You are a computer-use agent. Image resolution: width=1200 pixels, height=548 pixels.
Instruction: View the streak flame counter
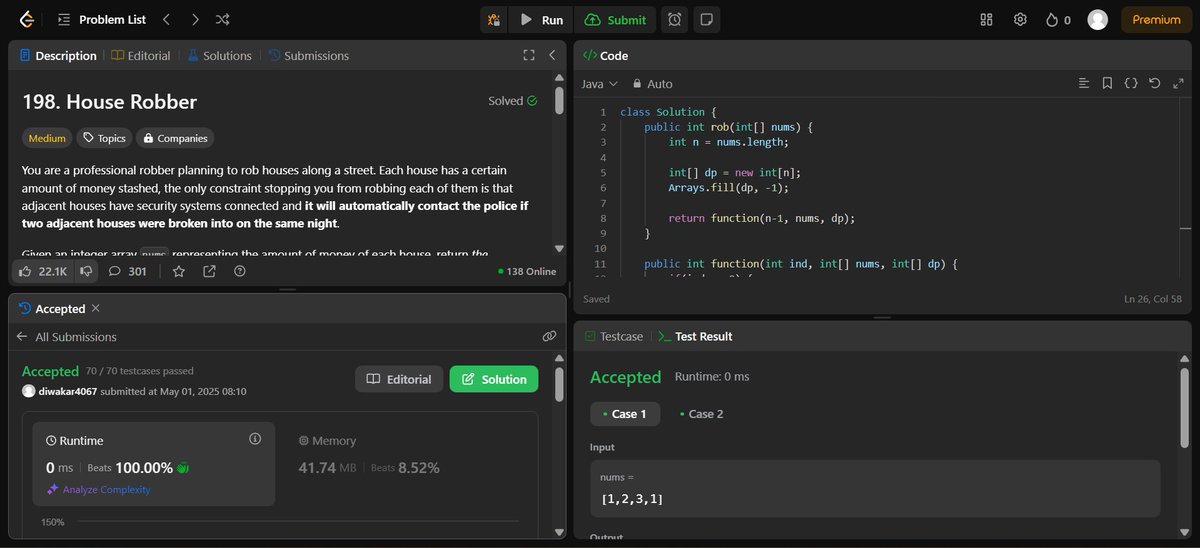(1058, 20)
